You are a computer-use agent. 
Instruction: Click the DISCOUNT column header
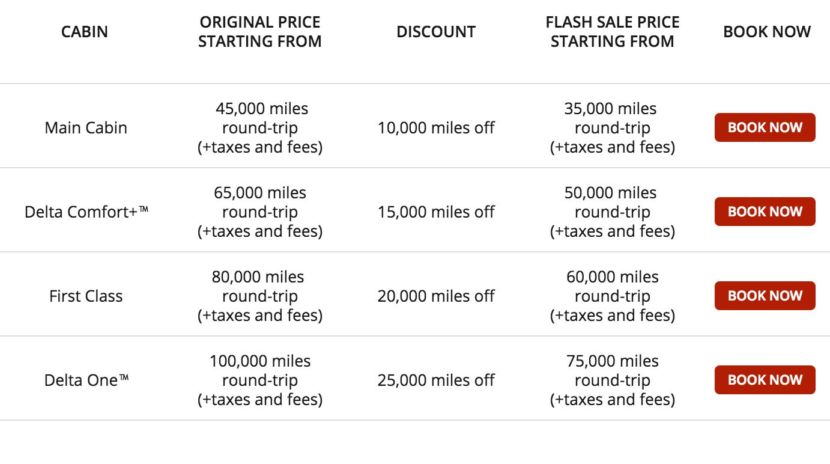pos(436,32)
